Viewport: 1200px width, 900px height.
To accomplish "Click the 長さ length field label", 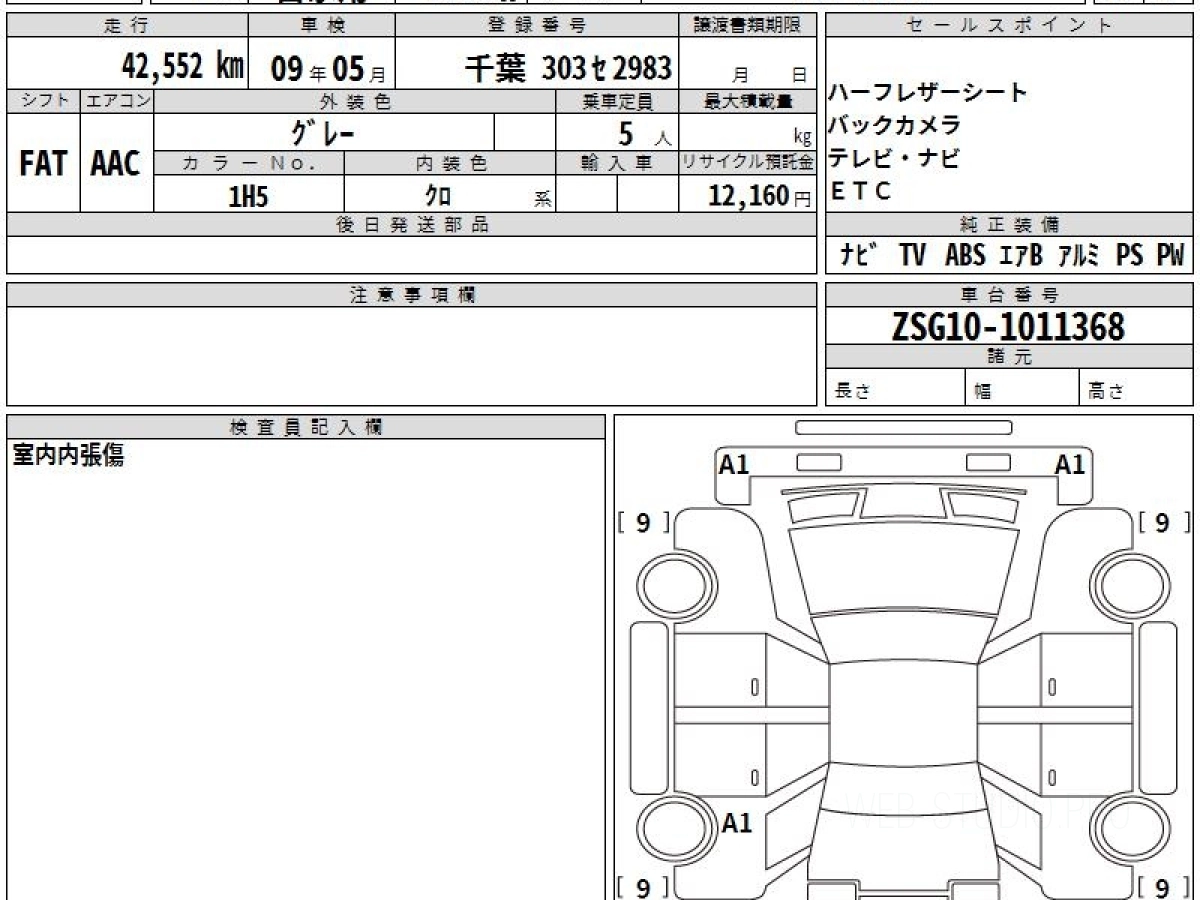I will click(x=852, y=391).
